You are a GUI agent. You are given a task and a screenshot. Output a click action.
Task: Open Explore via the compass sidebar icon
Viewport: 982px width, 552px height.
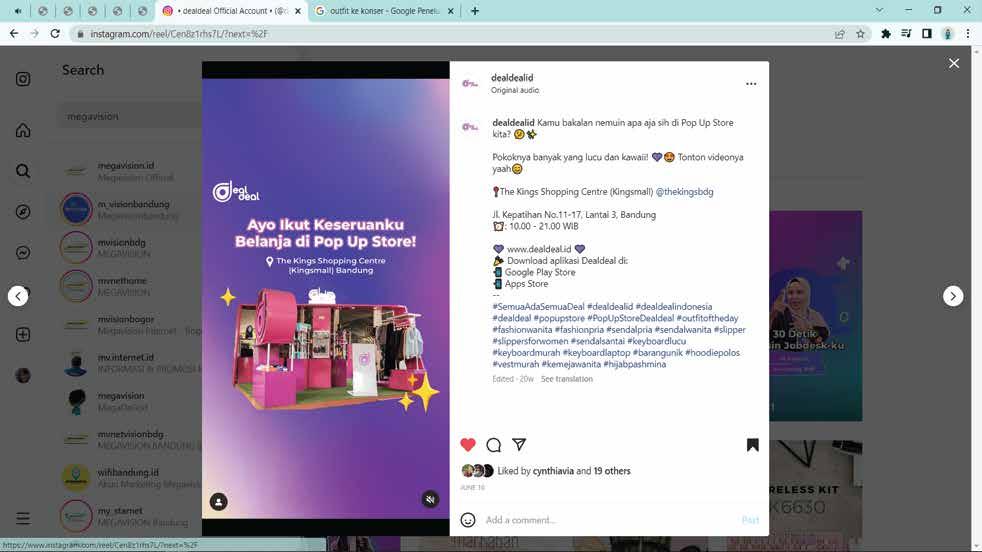tap(23, 212)
